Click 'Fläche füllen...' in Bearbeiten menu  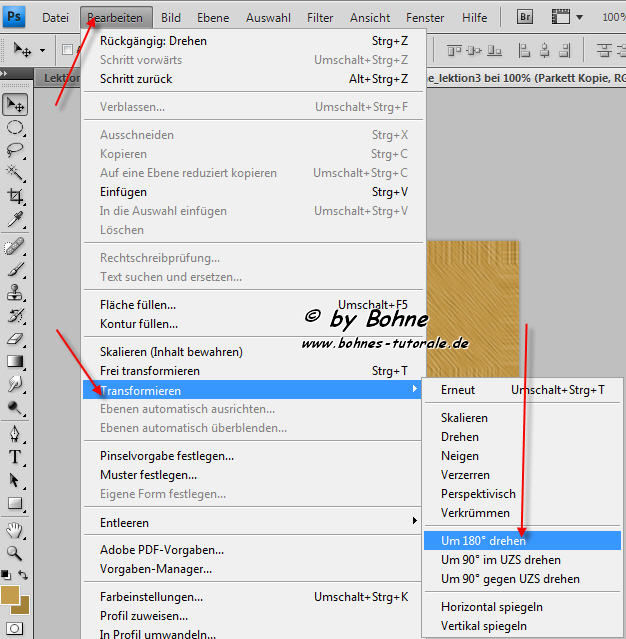point(138,305)
